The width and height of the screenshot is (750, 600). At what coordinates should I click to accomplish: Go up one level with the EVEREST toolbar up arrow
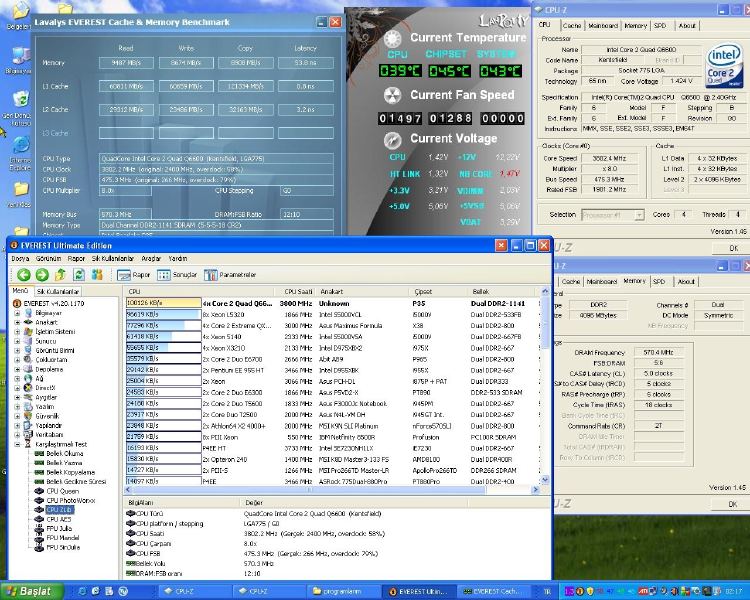(60, 275)
